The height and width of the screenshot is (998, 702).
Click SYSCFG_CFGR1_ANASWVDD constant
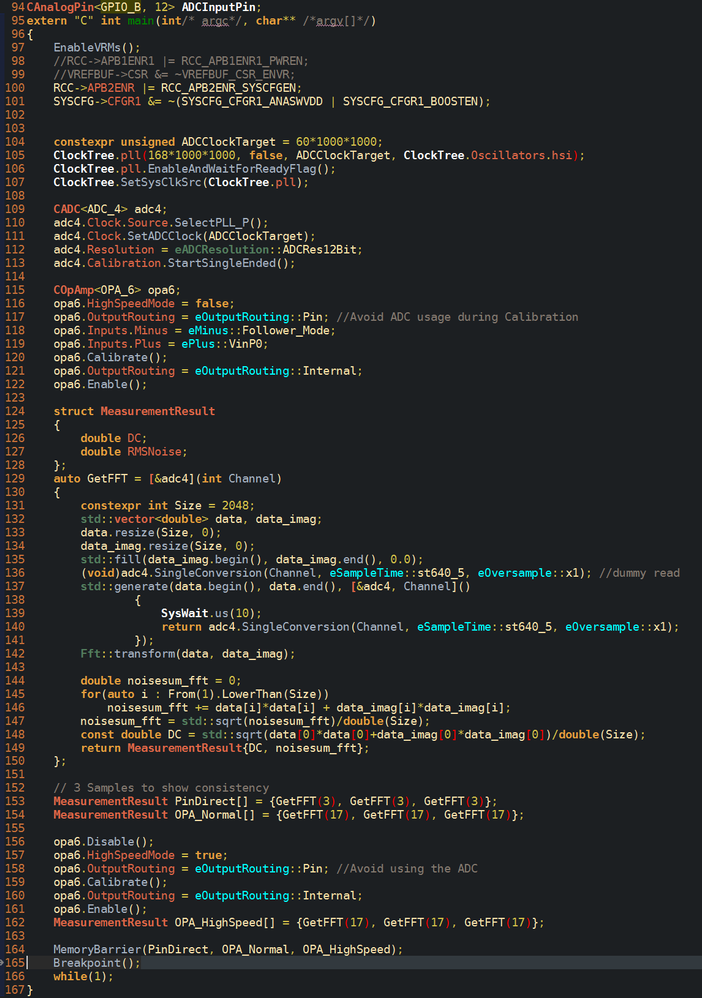(252, 101)
